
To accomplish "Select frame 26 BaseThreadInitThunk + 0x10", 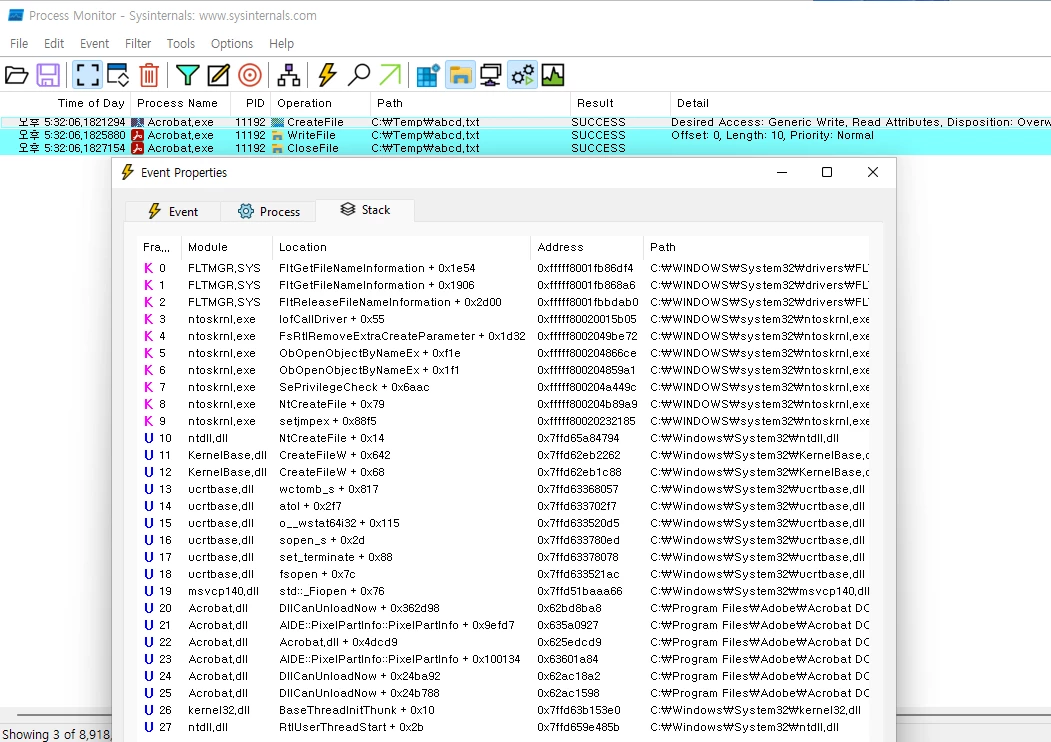I will 503,710.
